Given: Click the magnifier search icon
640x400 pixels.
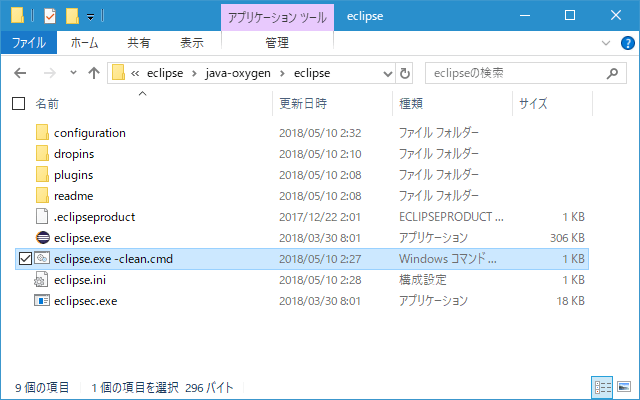Looking at the screenshot, I should click(x=612, y=73).
